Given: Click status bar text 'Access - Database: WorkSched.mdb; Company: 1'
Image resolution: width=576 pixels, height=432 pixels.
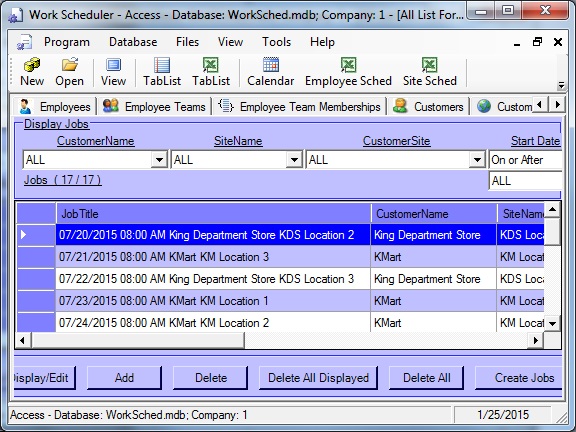Looking at the screenshot, I should point(129,415).
